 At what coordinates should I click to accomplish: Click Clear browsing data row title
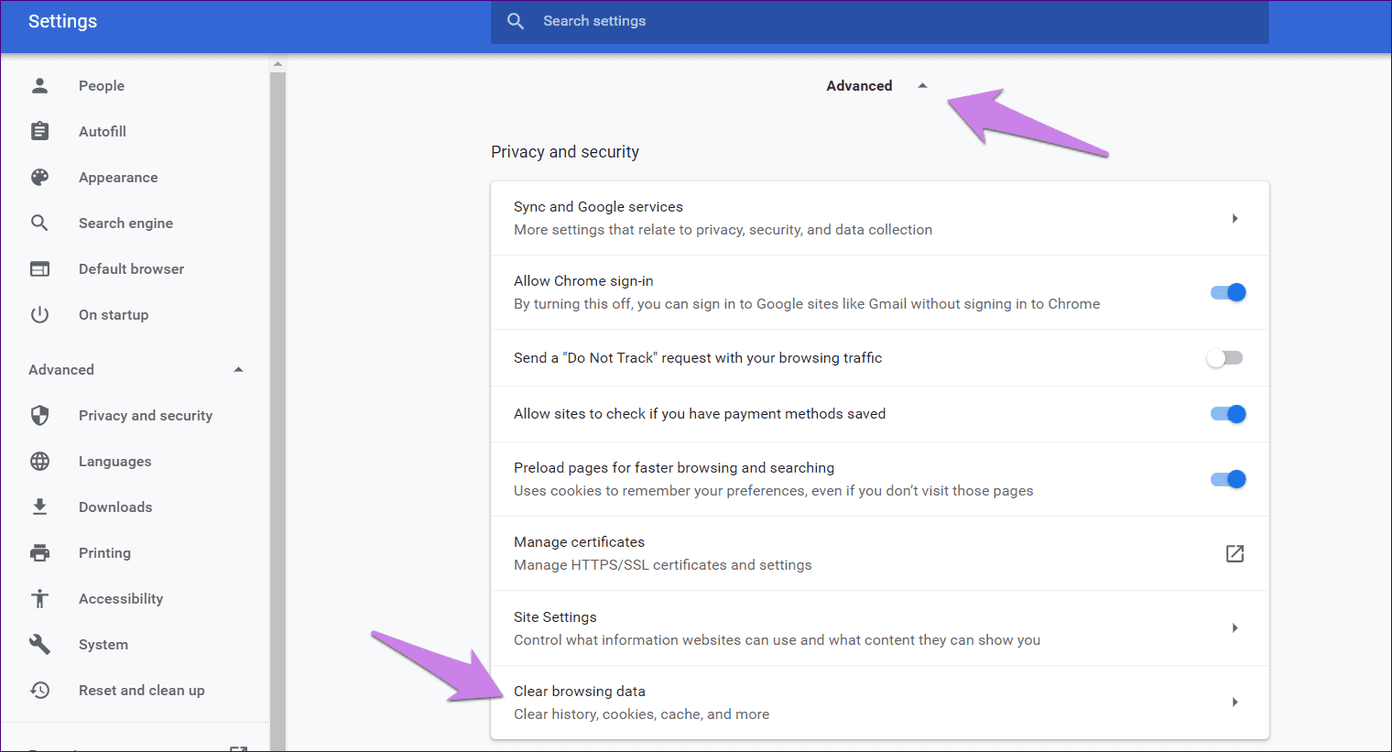point(580,691)
